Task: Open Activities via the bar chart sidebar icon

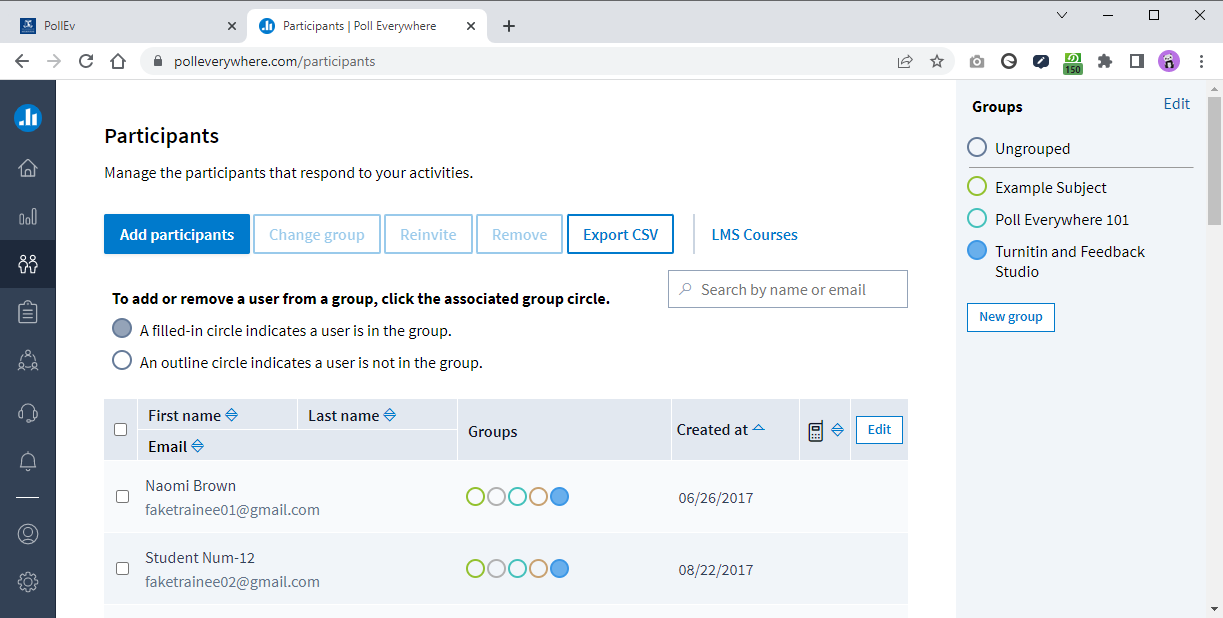Action: (28, 216)
